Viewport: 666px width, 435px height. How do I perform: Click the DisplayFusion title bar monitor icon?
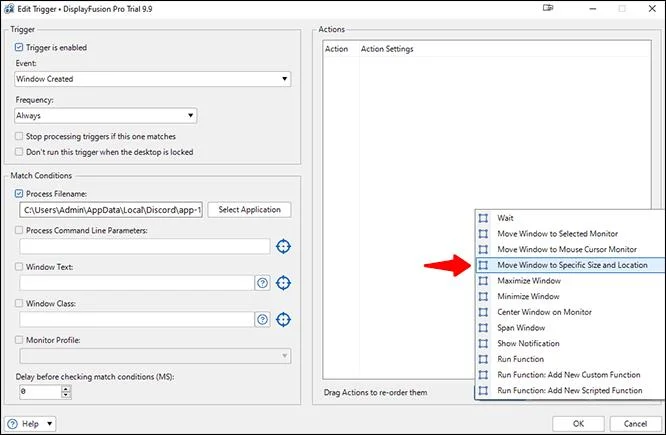[548, 8]
